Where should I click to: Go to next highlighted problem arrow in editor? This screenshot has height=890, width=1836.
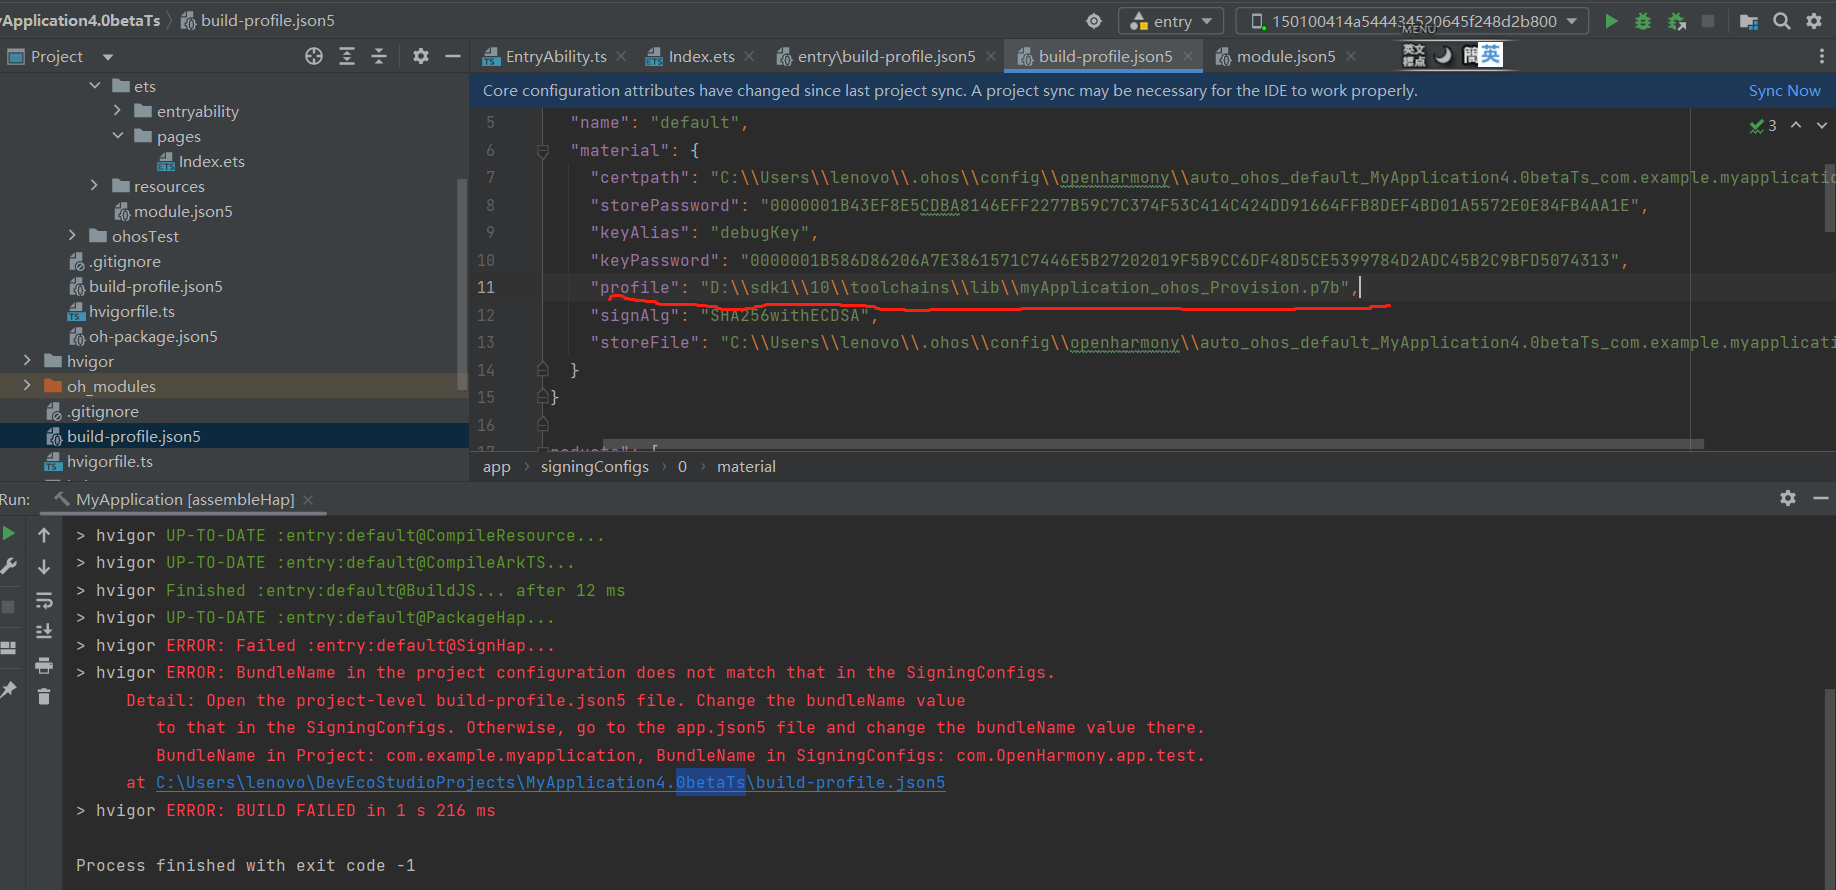coord(1822,125)
